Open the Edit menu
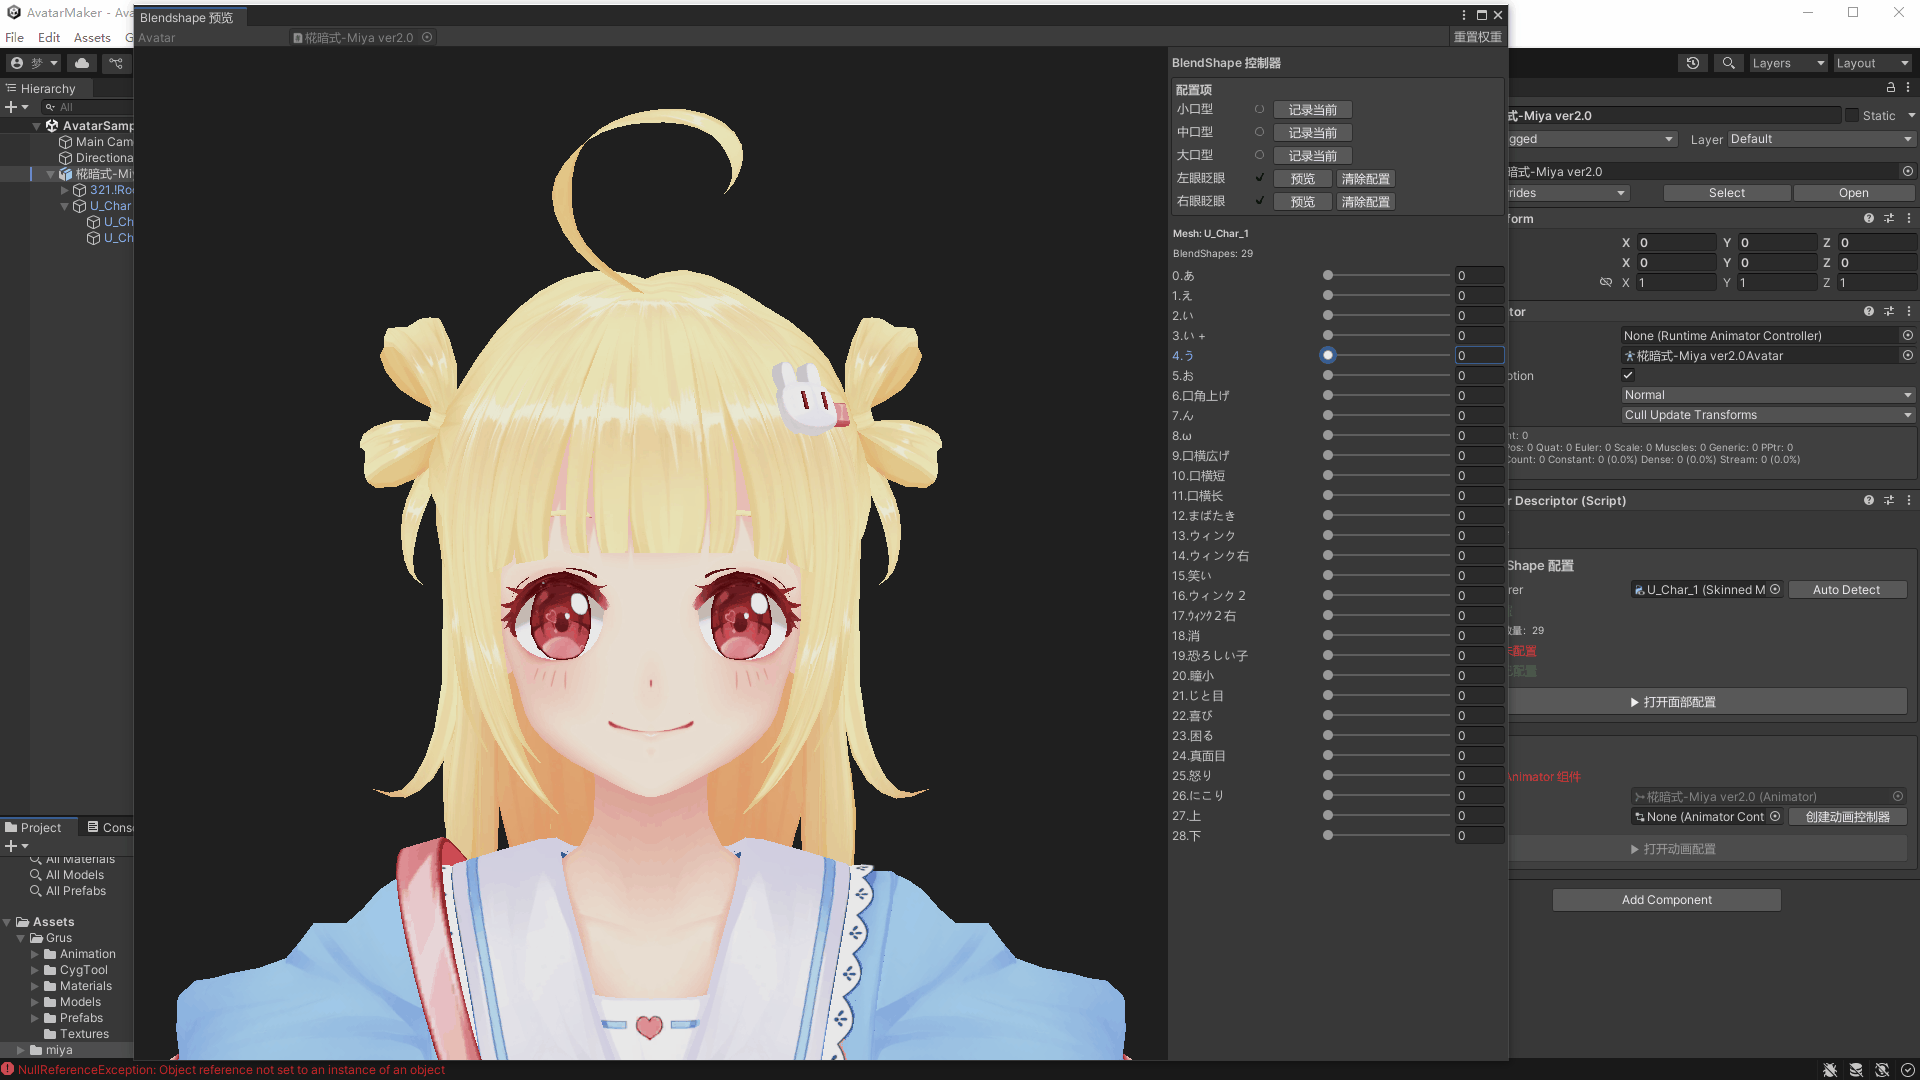The image size is (1920, 1080). [49, 37]
